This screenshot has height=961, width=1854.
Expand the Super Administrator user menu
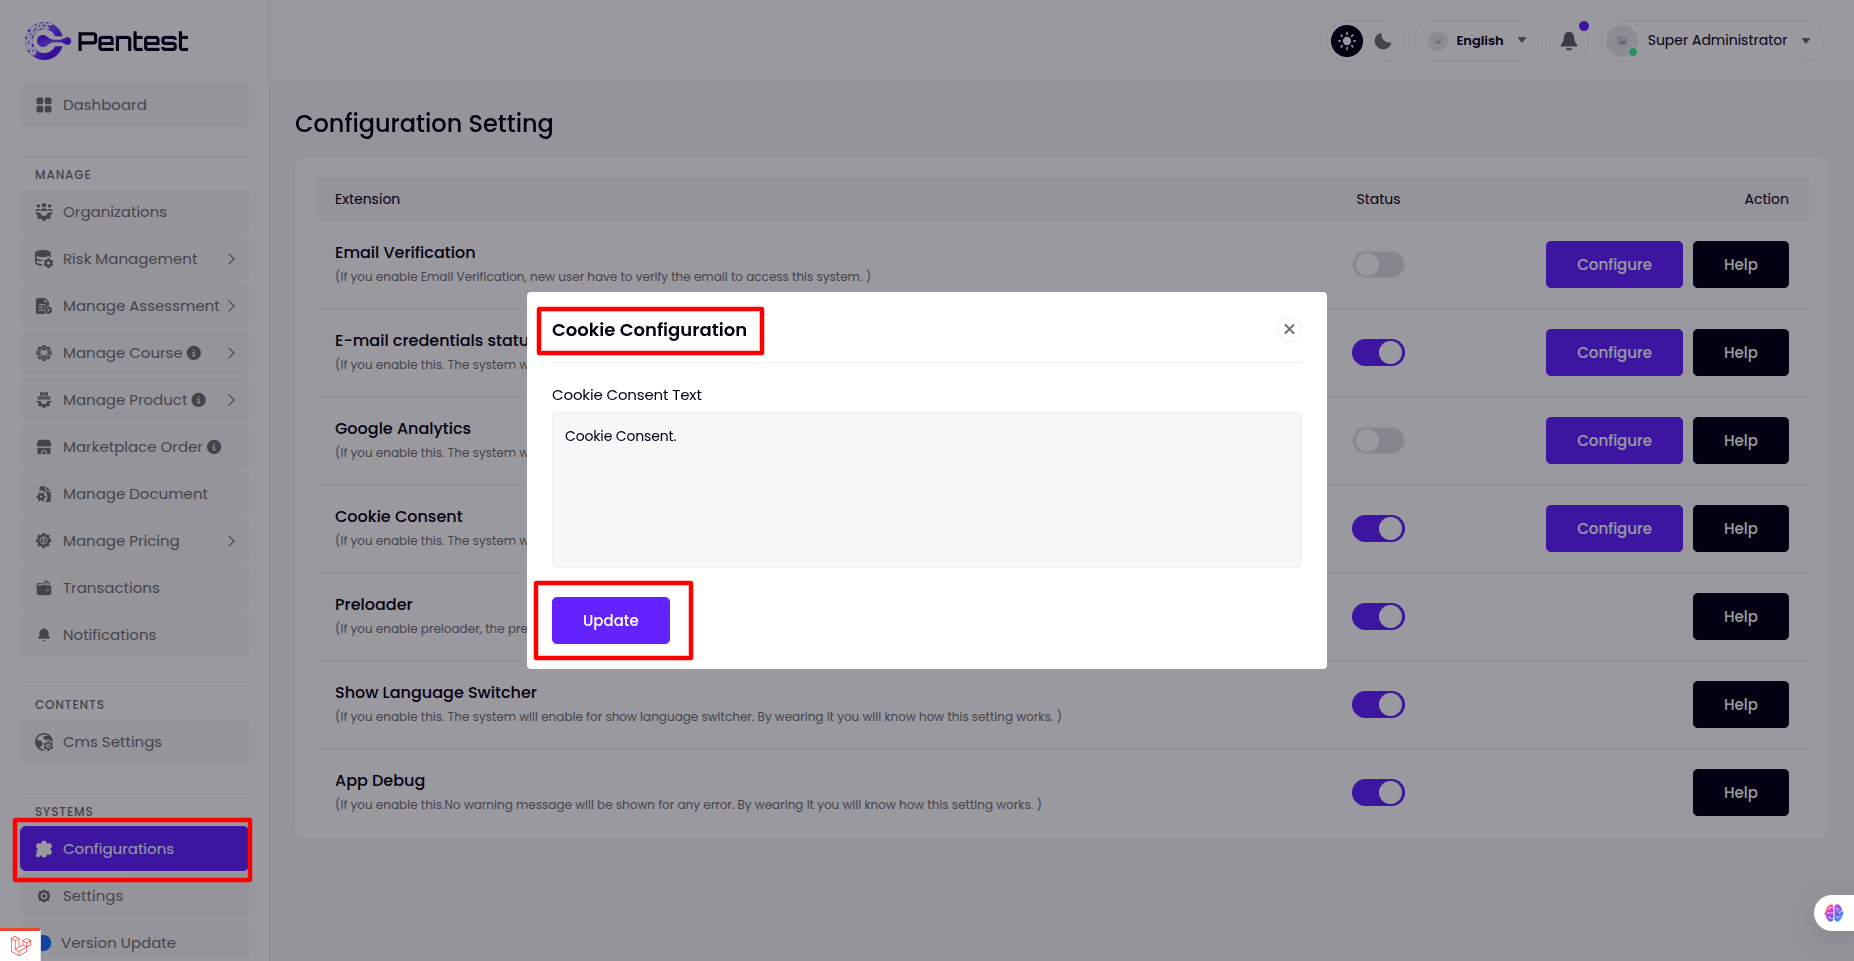click(x=1716, y=41)
